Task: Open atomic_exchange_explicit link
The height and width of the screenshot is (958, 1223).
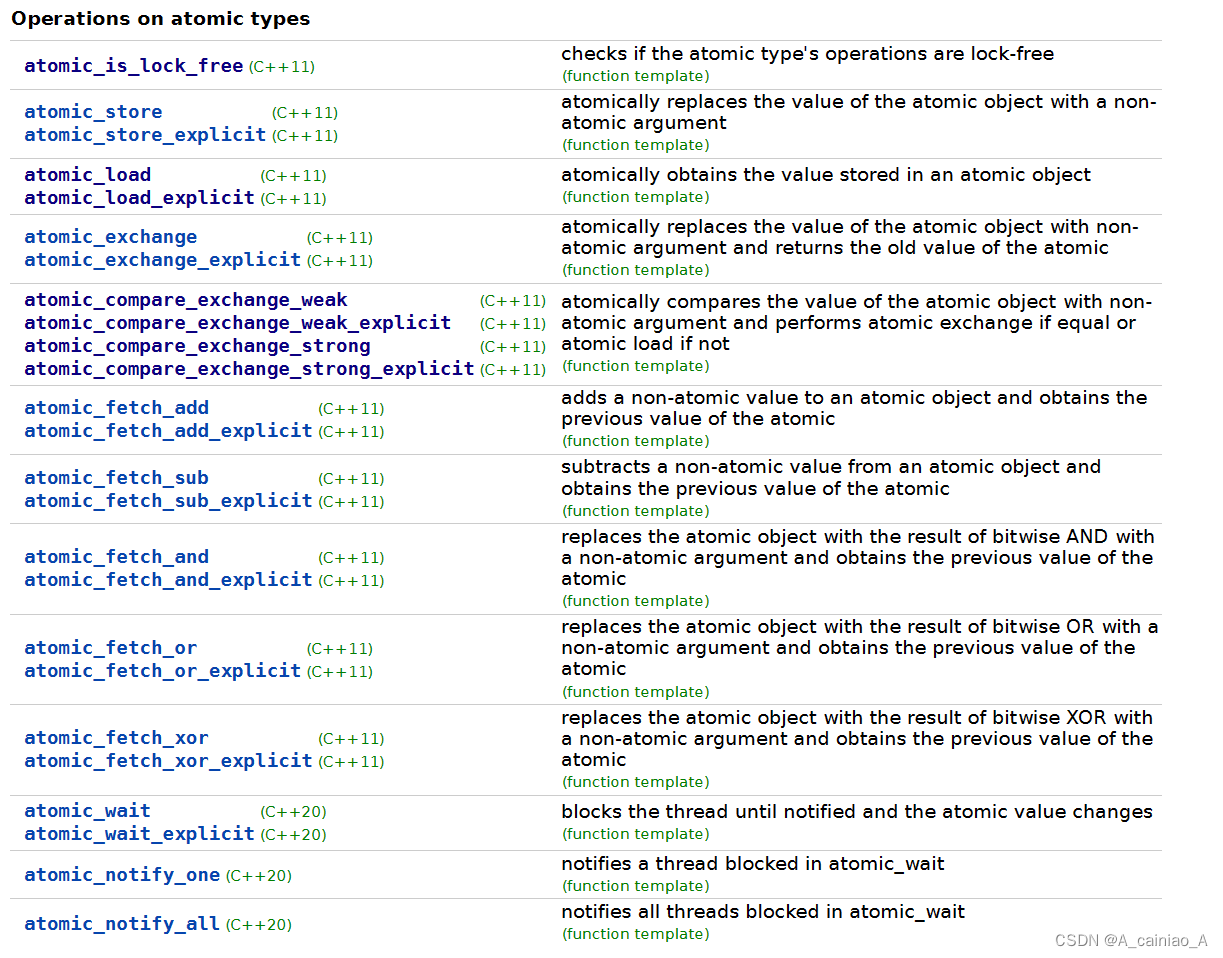Action: pyautogui.click(x=163, y=260)
